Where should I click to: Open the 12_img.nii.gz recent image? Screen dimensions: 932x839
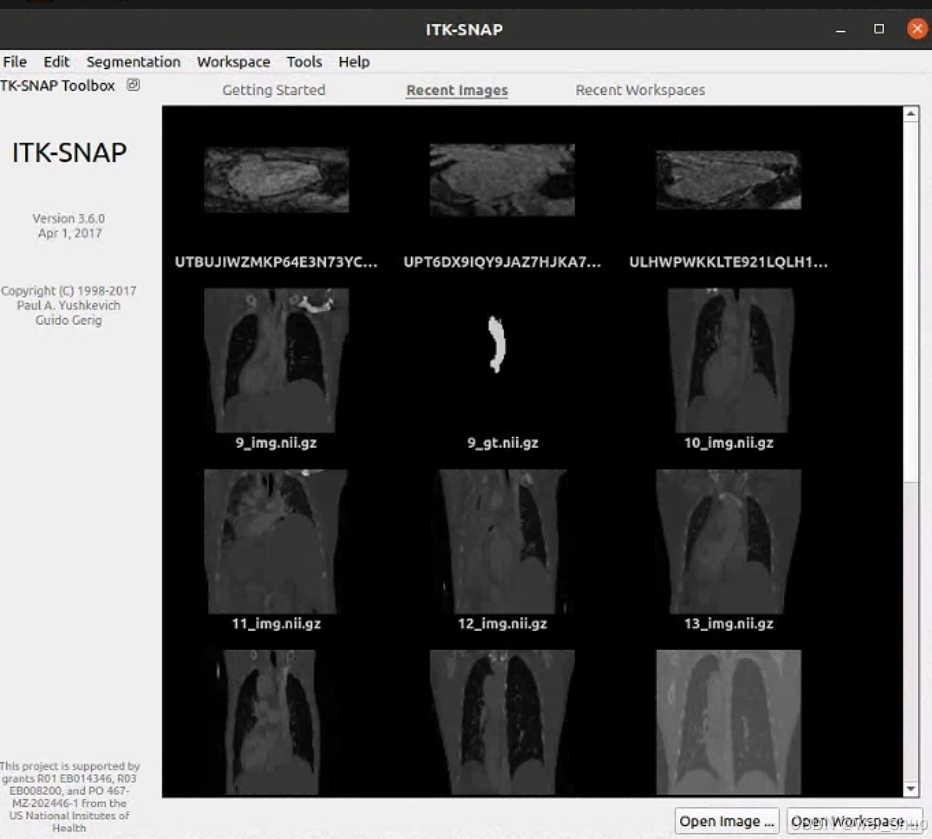pos(502,541)
